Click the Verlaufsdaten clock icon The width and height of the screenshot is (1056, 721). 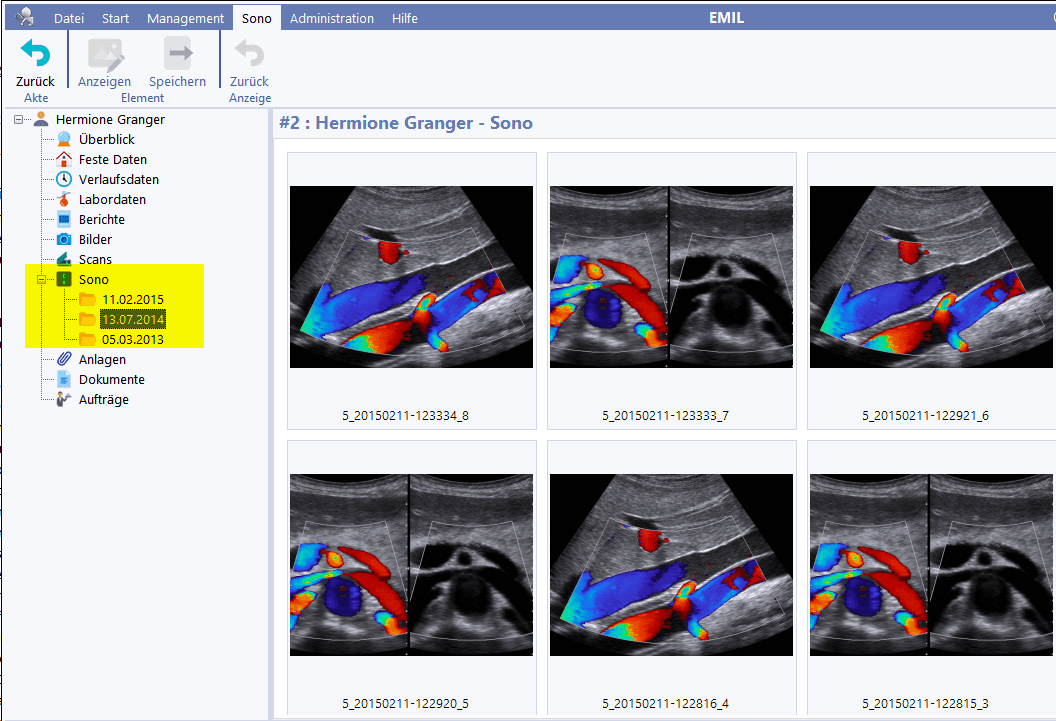pyautogui.click(x=64, y=180)
